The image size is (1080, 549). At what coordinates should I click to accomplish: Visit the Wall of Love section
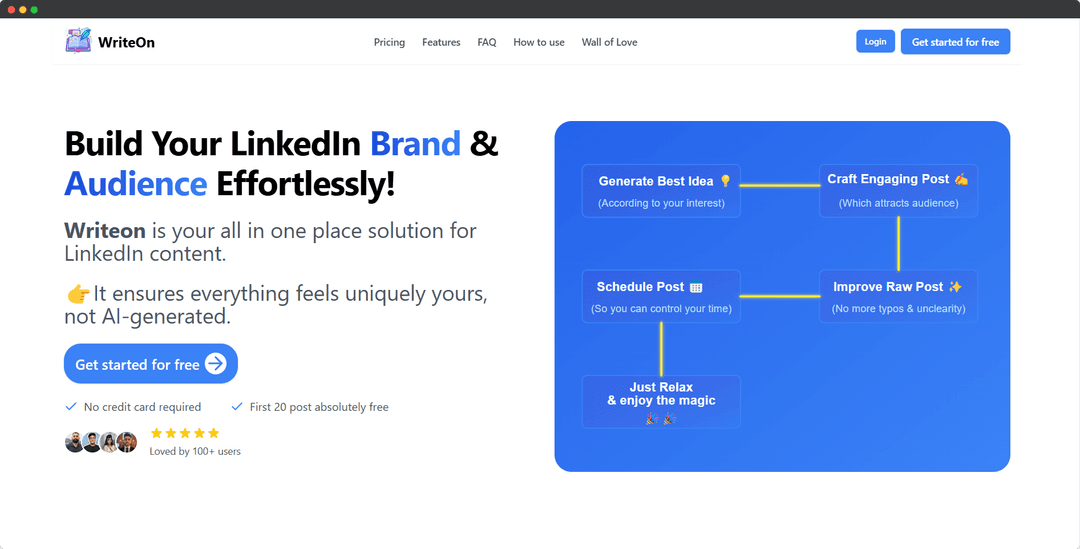point(609,42)
